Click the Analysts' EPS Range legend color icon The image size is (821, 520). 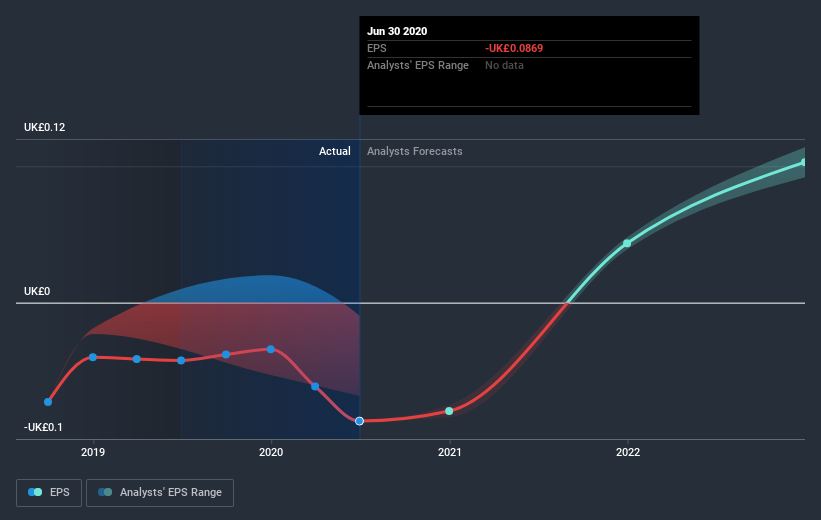[105, 492]
